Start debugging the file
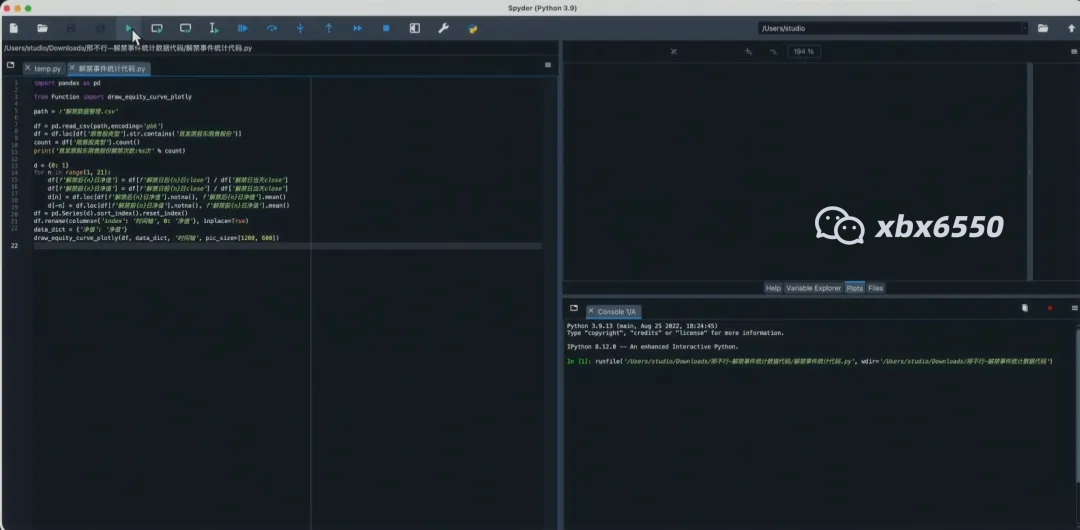1080x530 pixels. coord(242,28)
